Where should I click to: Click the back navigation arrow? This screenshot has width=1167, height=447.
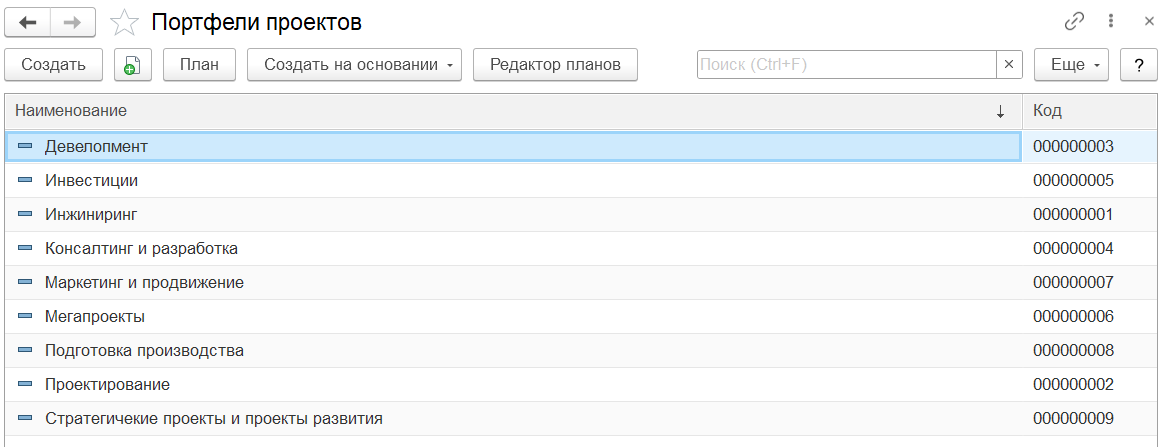[28, 21]
